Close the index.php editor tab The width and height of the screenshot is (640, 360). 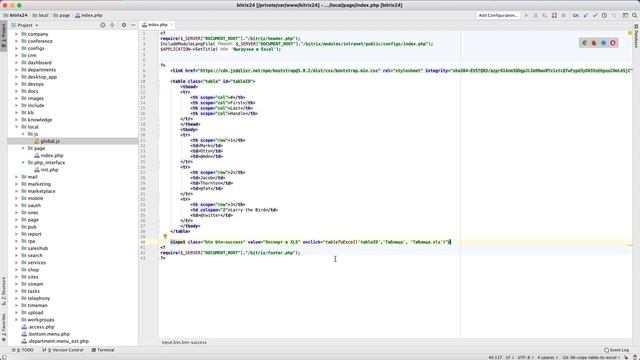pos(171,25)
